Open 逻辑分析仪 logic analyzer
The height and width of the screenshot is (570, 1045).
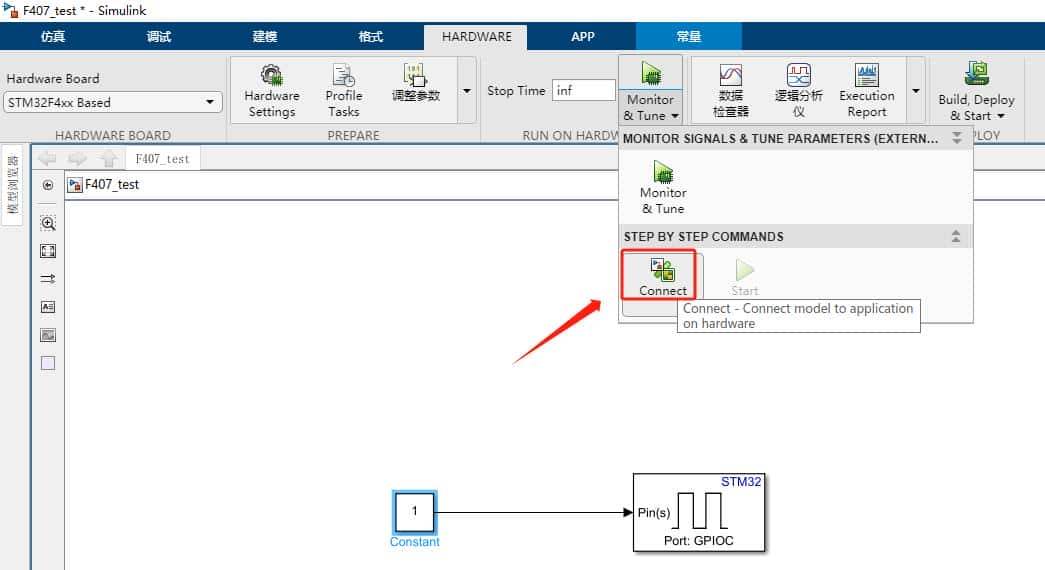[x=798, y=91]
